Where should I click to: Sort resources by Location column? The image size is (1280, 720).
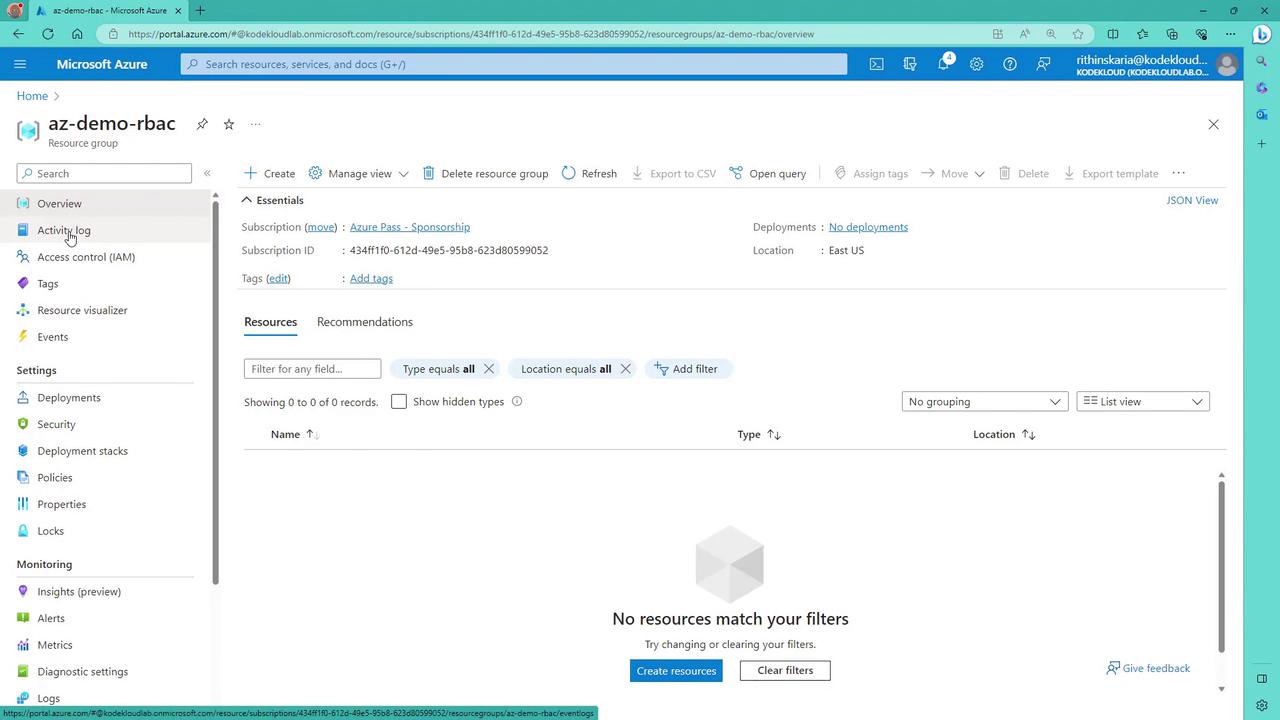[1004, 434]
